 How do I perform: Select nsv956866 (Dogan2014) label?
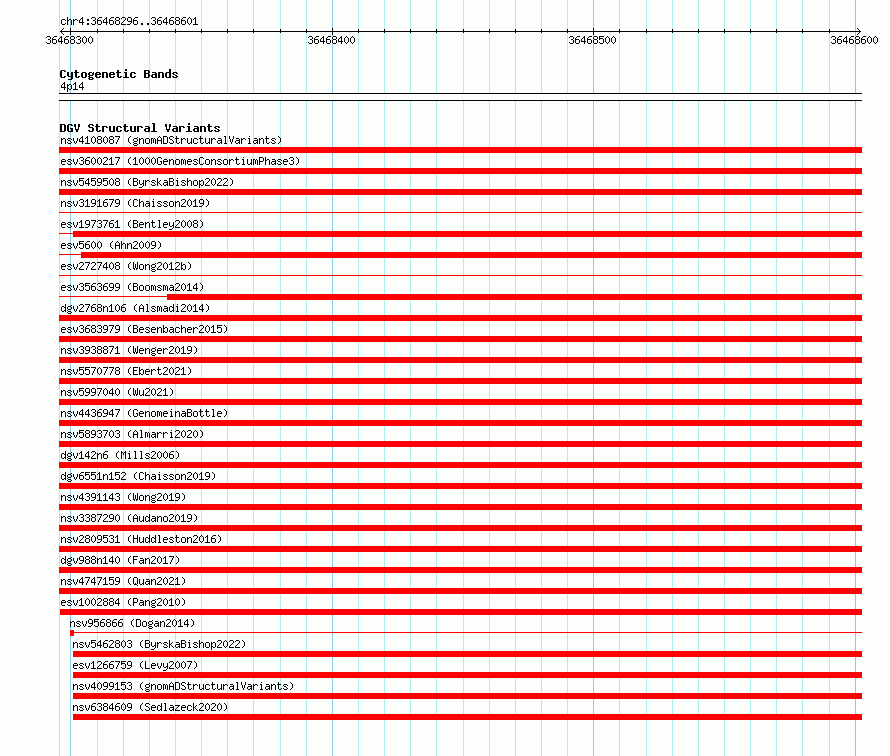point(132,623)
